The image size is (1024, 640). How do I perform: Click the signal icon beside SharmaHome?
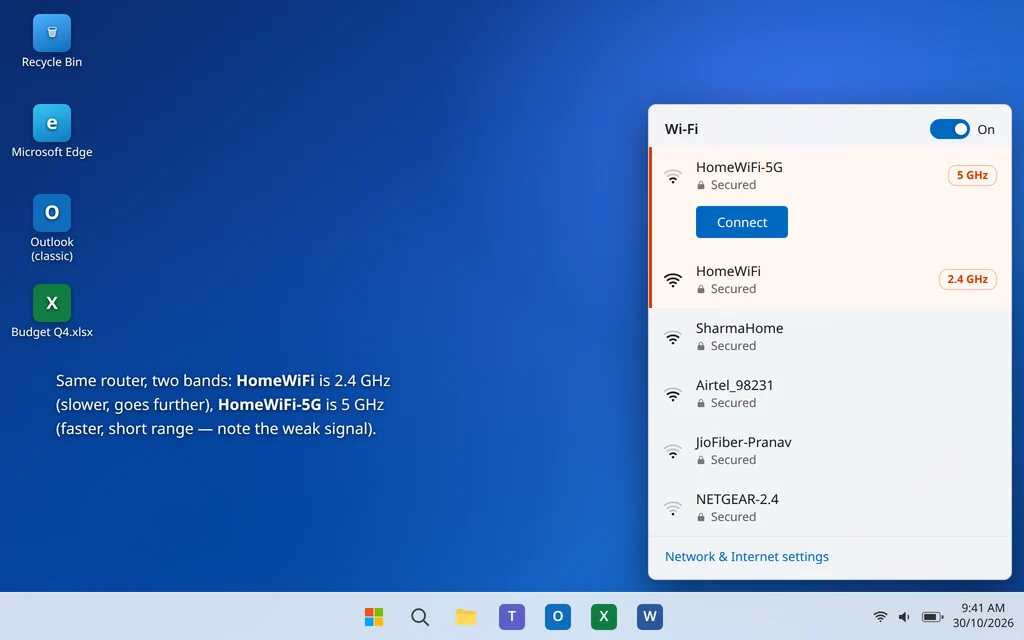[x=673, y=337]
